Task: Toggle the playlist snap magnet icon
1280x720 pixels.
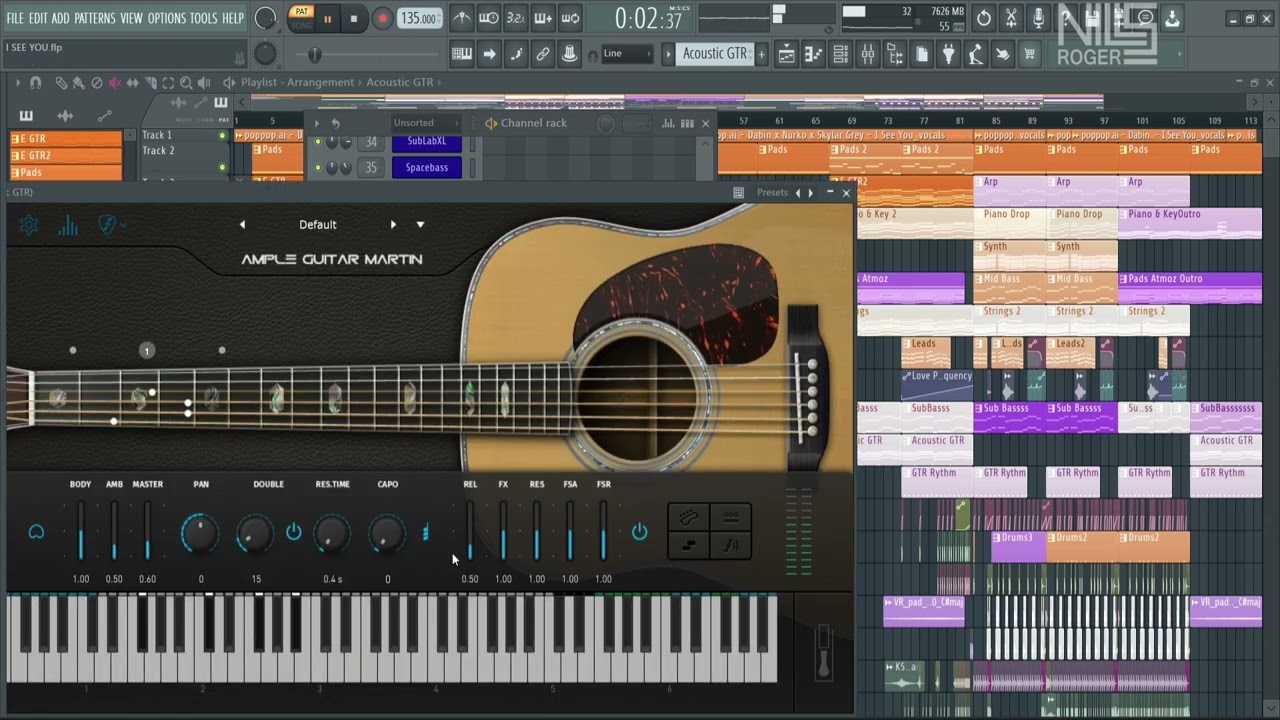Action: point(36,83)
